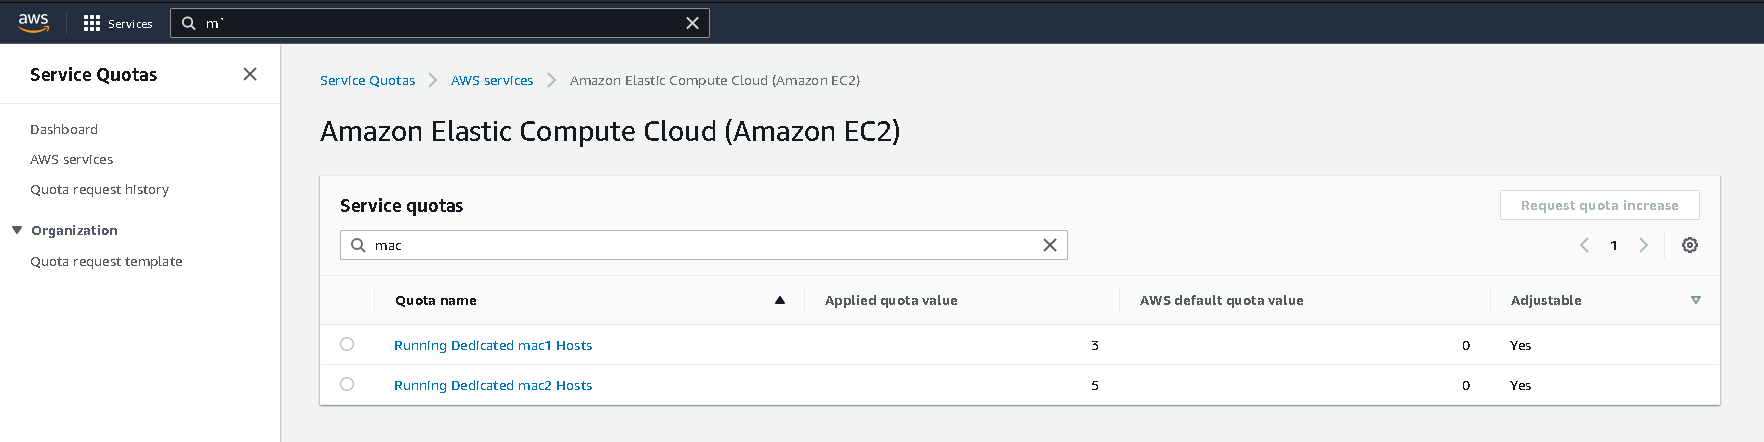Open the Services grid menu
The height and width of the screenshot is (442, 1764).
[x=92, y=23]
